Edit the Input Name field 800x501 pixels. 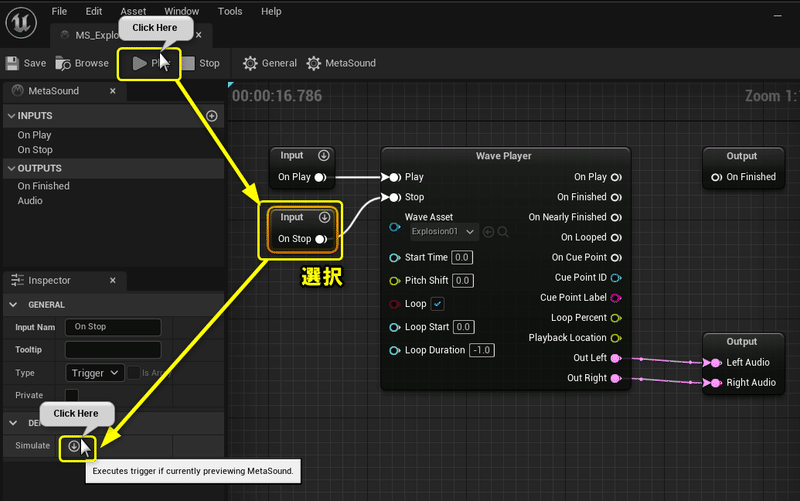pyautogui.click(x=113, y=327)
